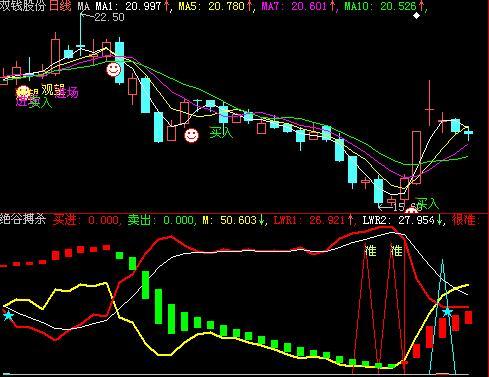Viewport: 489px width, 377px height.
Task: Select the magenta 进场 signal label
Action: tap(67, 92)
